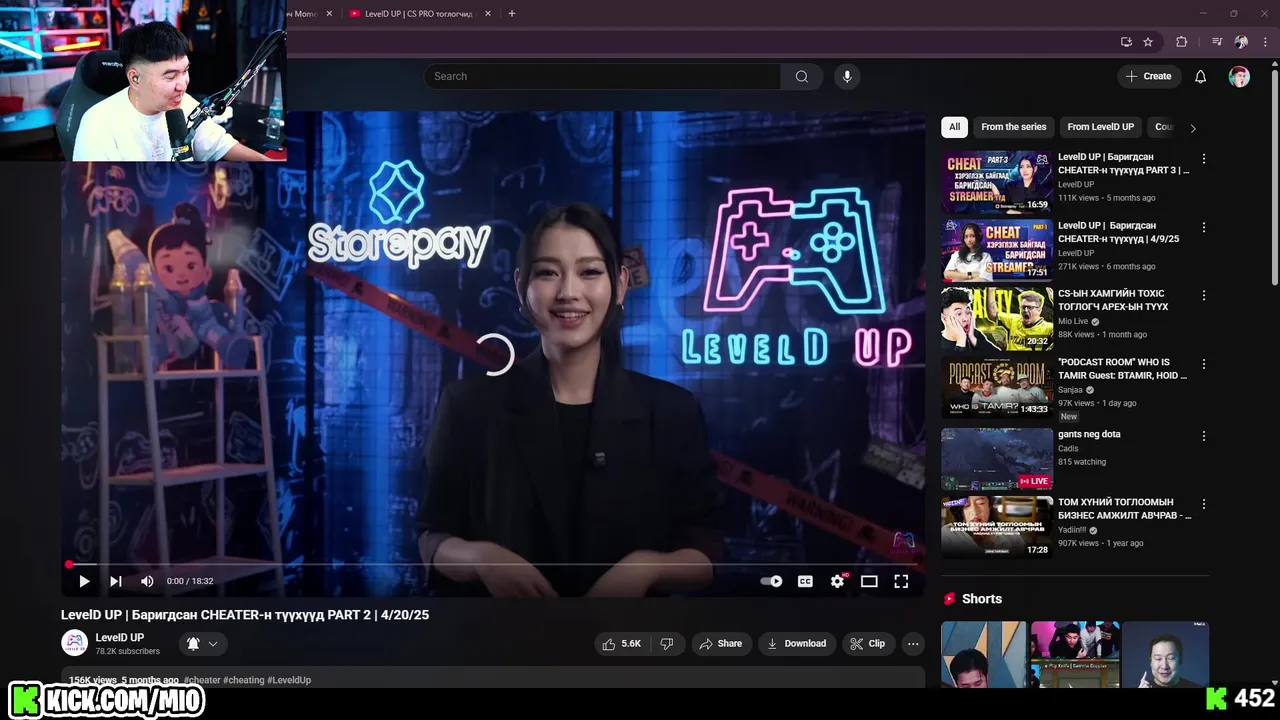The image size is (1280, 720).
Task: Search with voice microphone icon
Action: 847,76
